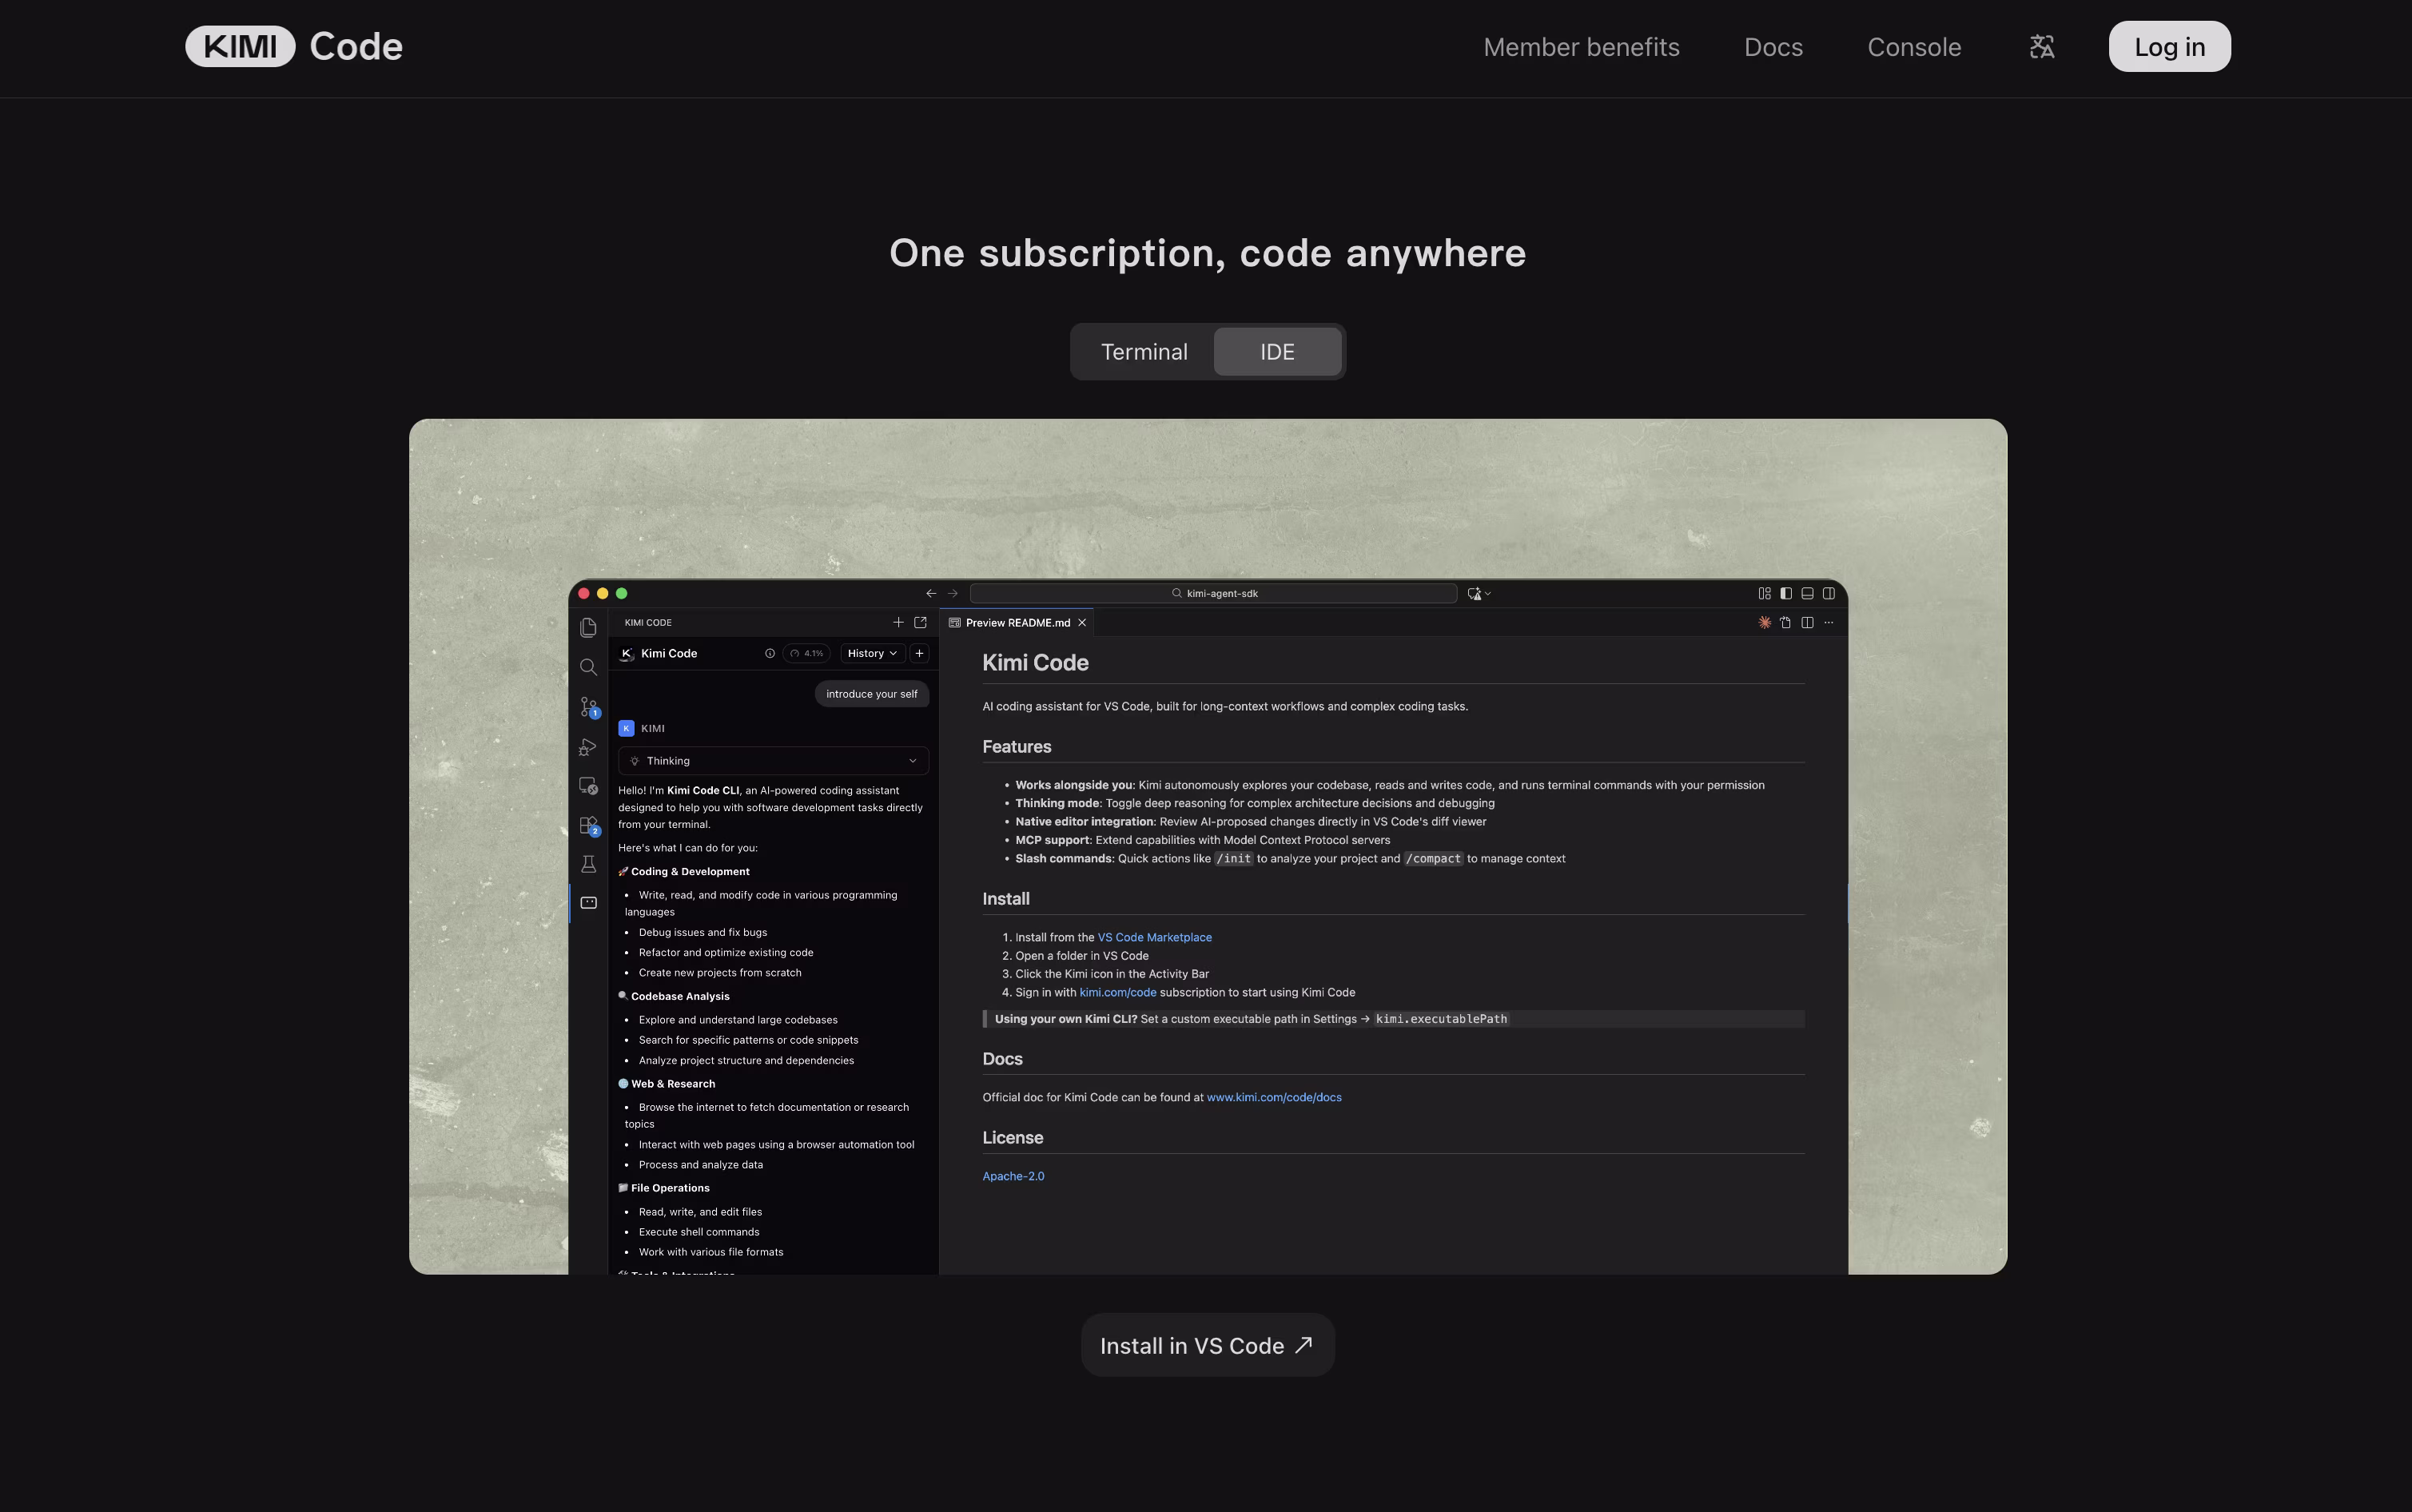Screen dimensions: 2412x1512
Task: Open the Search icon in the IDE activity bar
Action: pyautogui.click(x=588, y=667)
